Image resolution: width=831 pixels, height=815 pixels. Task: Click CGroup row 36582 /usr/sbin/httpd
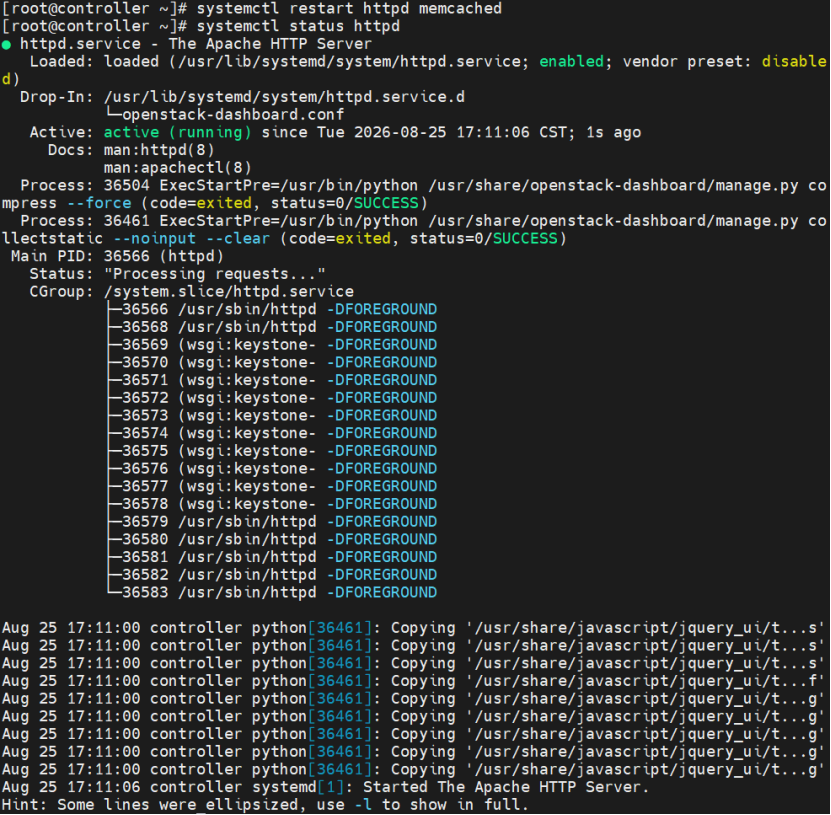point(272,575)
